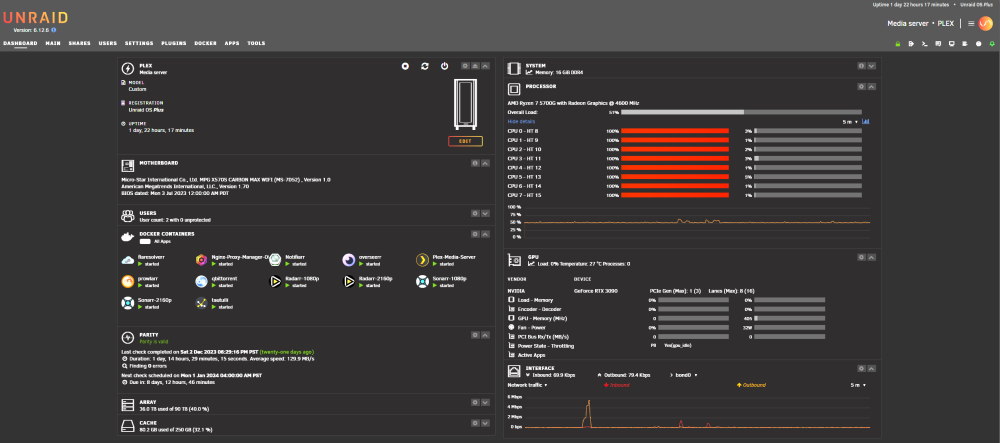Image resolution: width=1000 pixels, height=443 pixels.
Task: Open the bond0 interface dropdown
Action: coord(686,375)
